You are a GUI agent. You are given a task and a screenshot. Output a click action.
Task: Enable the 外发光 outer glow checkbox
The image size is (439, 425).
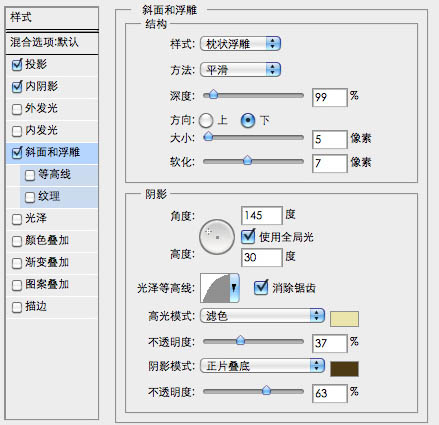pyautogui.click(x=17, y=109)
